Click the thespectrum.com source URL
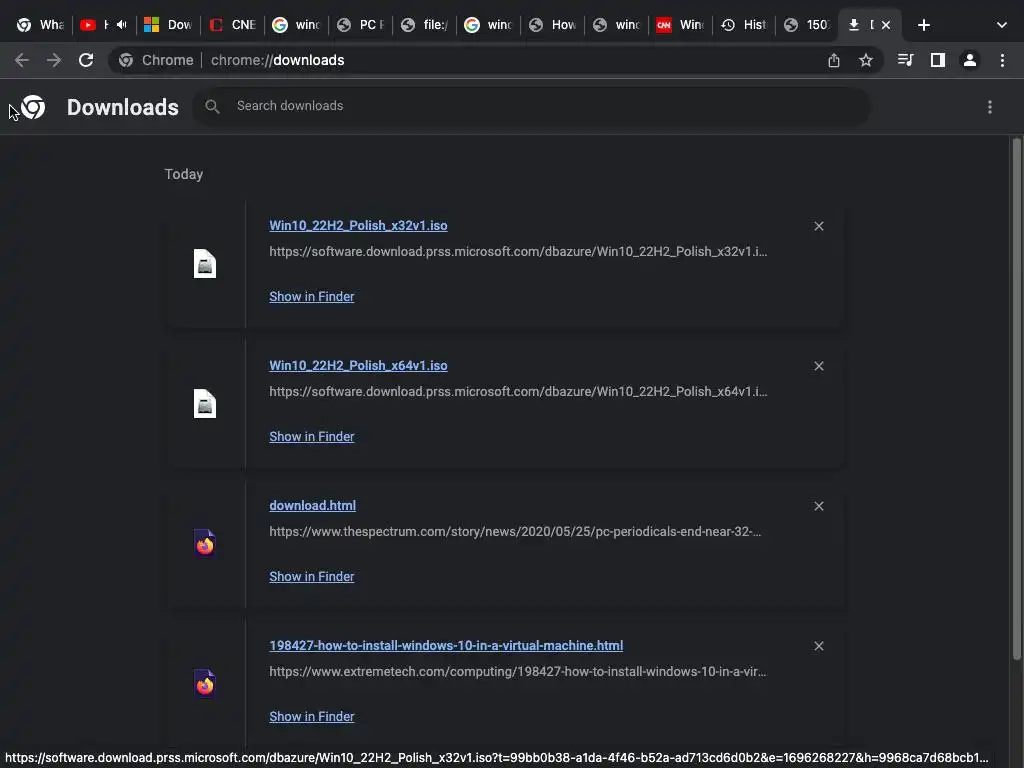The image size is (1024, 768). coord(515,532)
